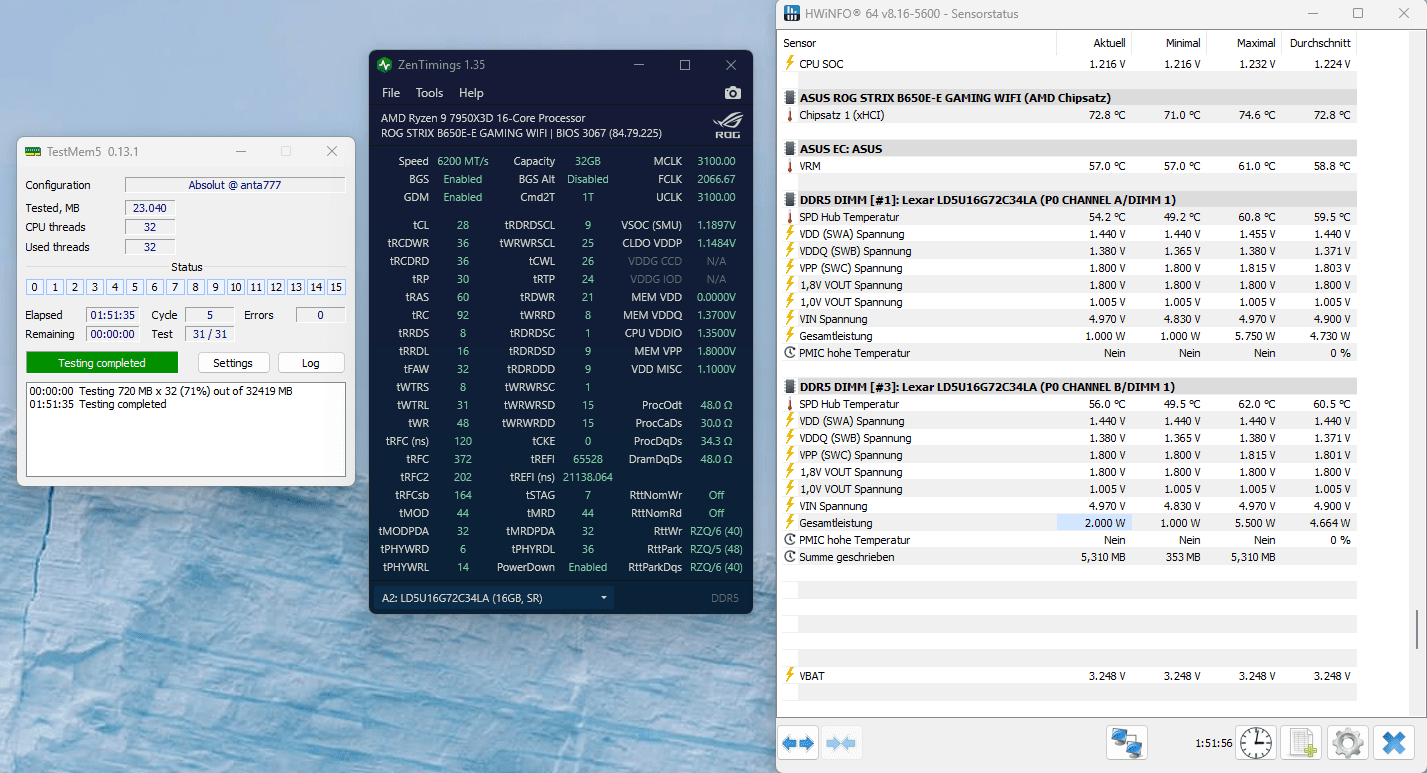Select DIMM #1 VDDQ (SWB) Spannung row
This screenshot has width=1427, height=773.
pos(1068,251)
